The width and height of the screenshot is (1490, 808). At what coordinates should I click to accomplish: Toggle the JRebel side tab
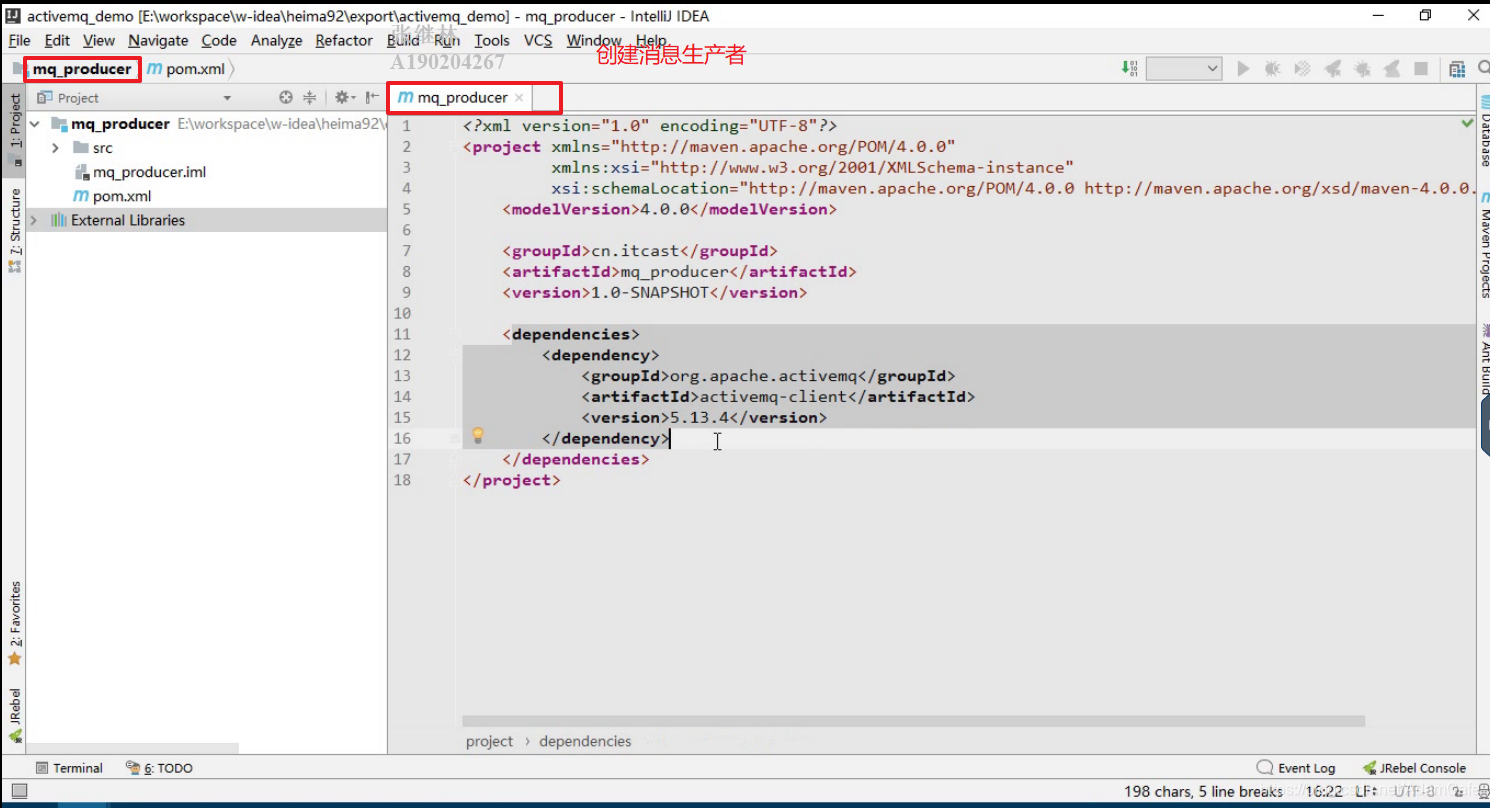[x=15, y=714]
